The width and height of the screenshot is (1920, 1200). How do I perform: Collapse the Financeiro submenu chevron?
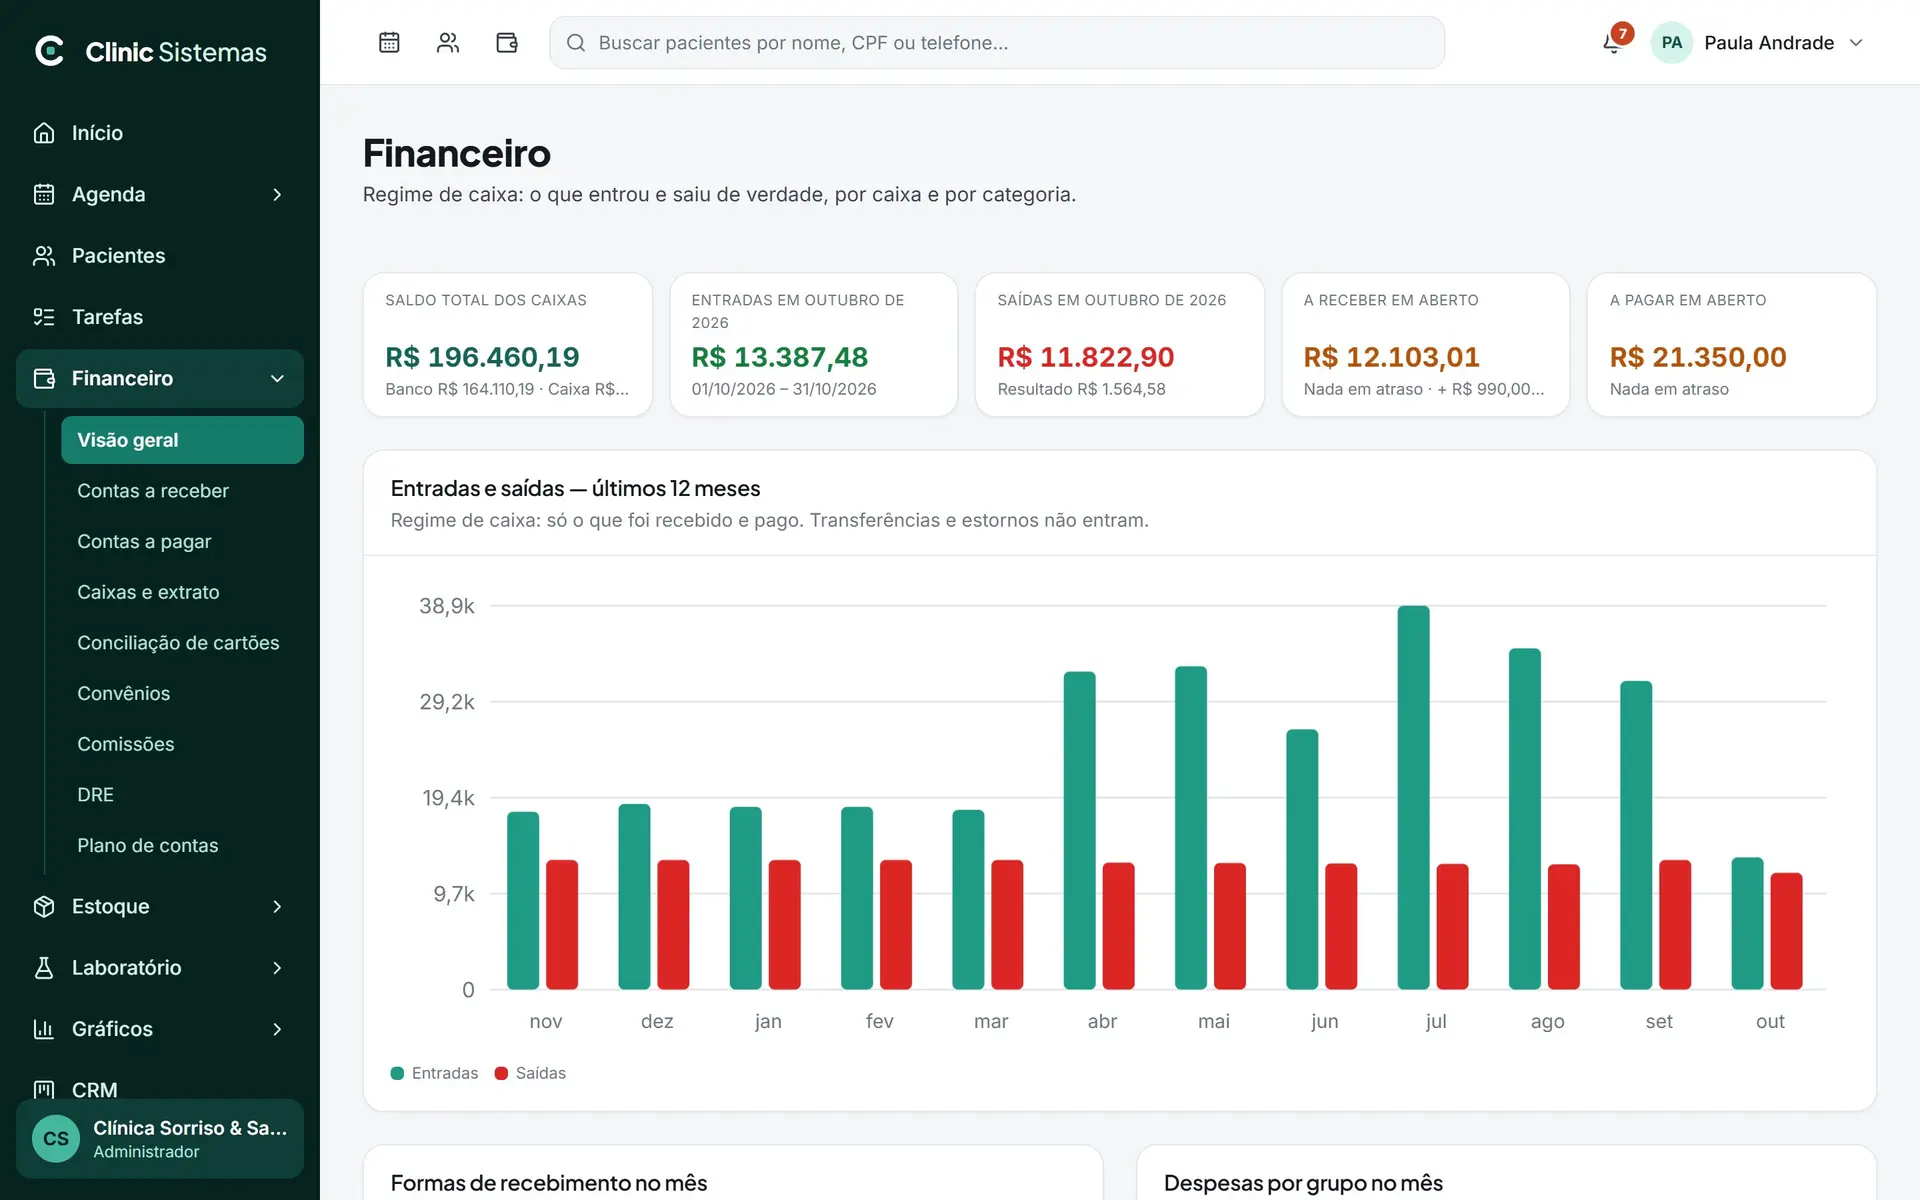[277, 378]
